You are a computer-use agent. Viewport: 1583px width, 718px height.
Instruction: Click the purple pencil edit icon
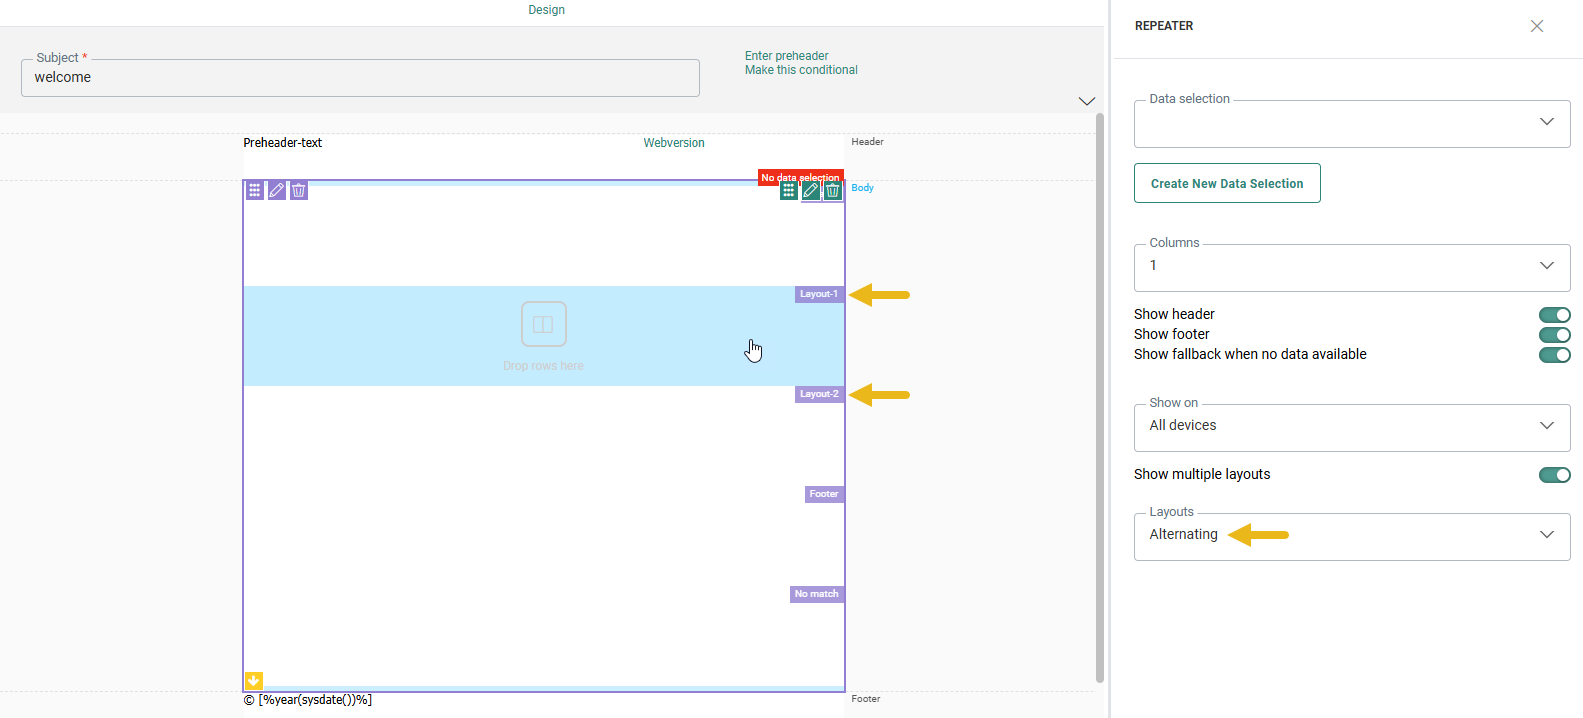click(x=277, y=190)
